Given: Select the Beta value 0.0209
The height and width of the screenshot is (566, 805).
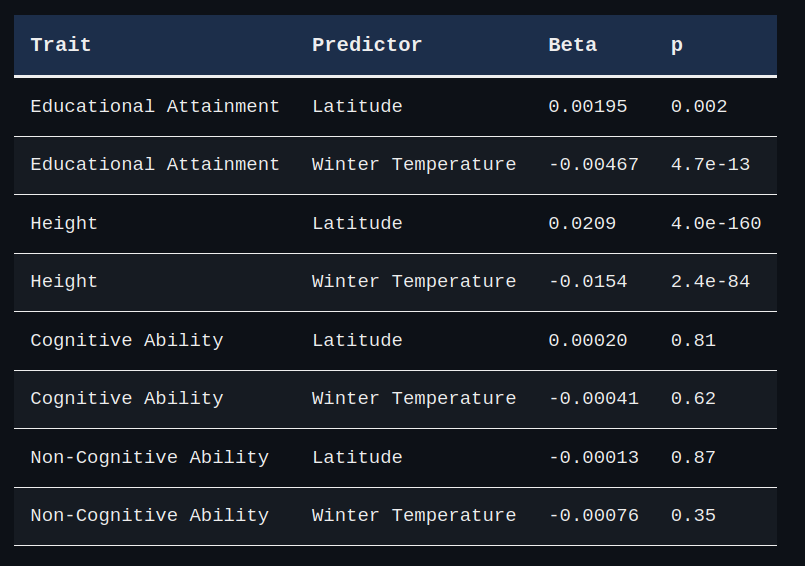Looking at the screenshot, I should (582, 223).
